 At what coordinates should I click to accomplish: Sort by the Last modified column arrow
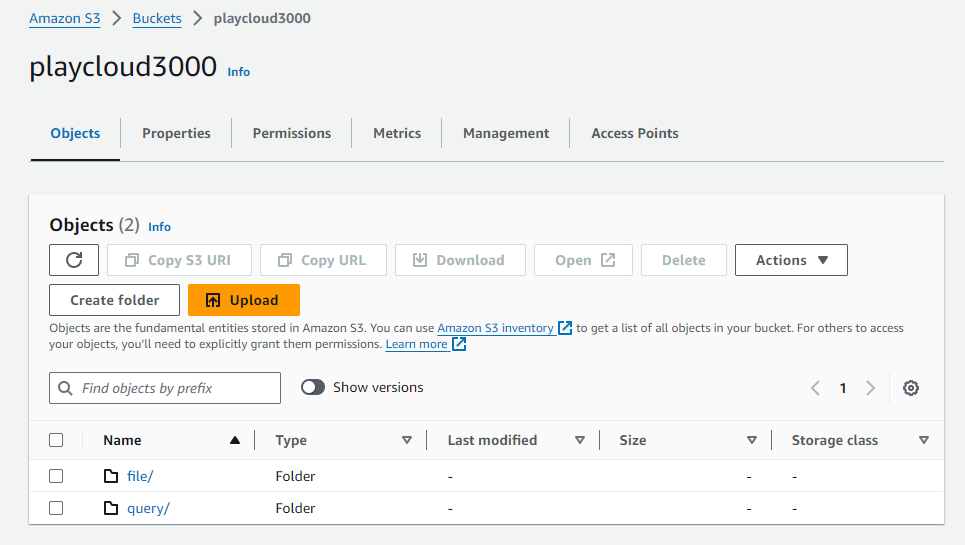pos(580,440)
